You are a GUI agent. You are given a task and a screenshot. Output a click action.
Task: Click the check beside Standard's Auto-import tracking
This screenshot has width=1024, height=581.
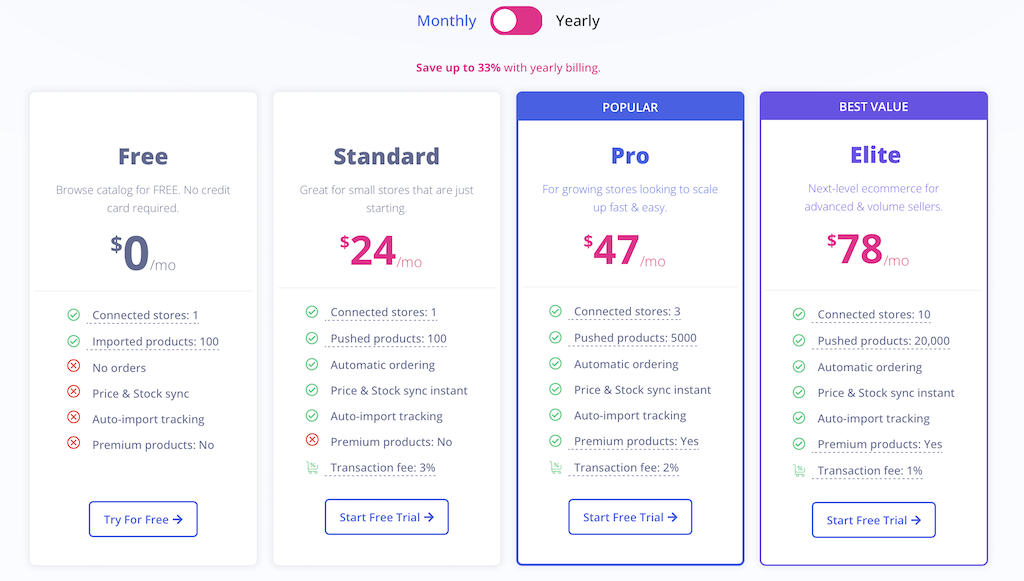(313, 416)
